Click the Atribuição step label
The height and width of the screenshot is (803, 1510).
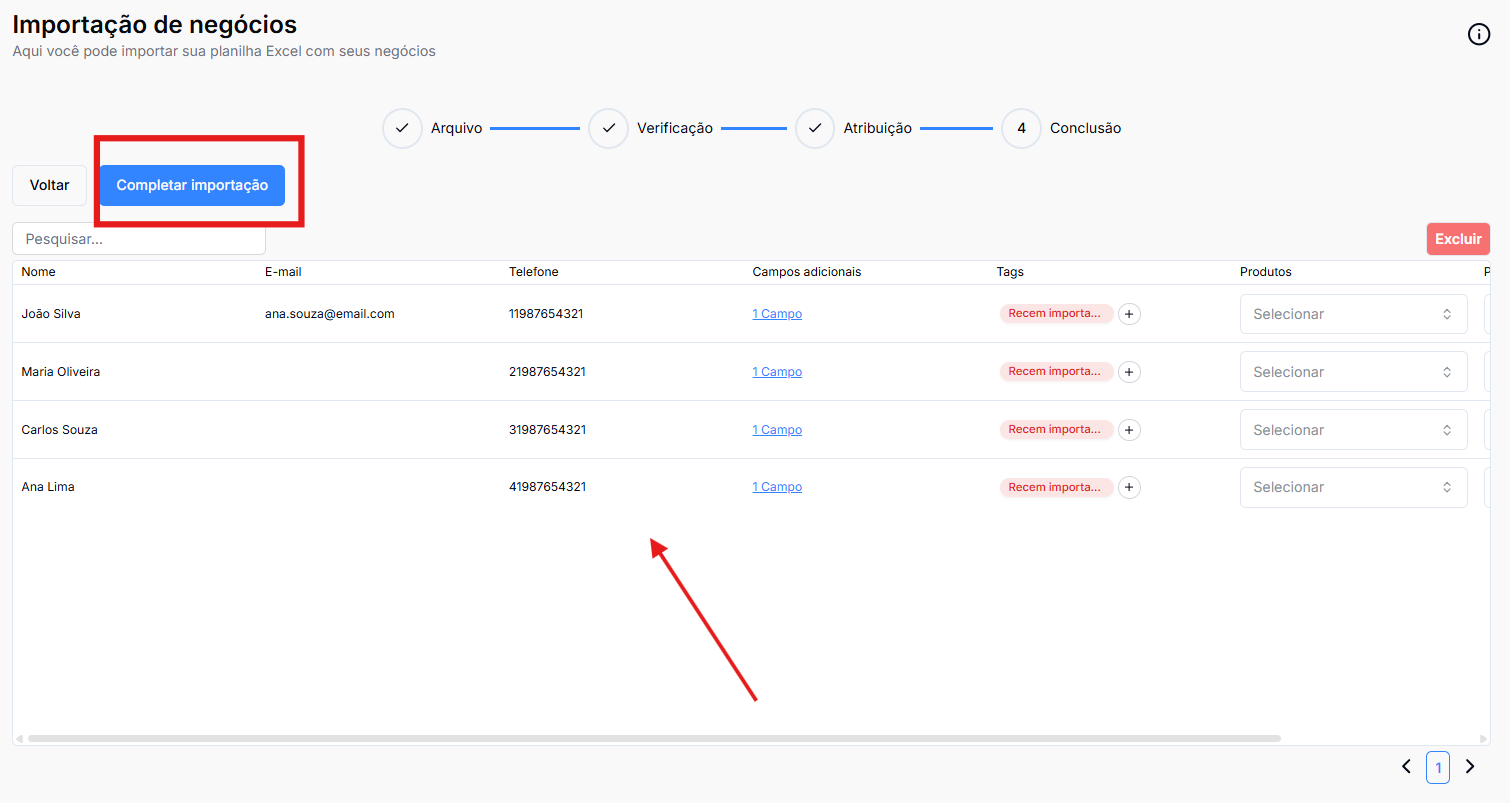coord(878,129)
